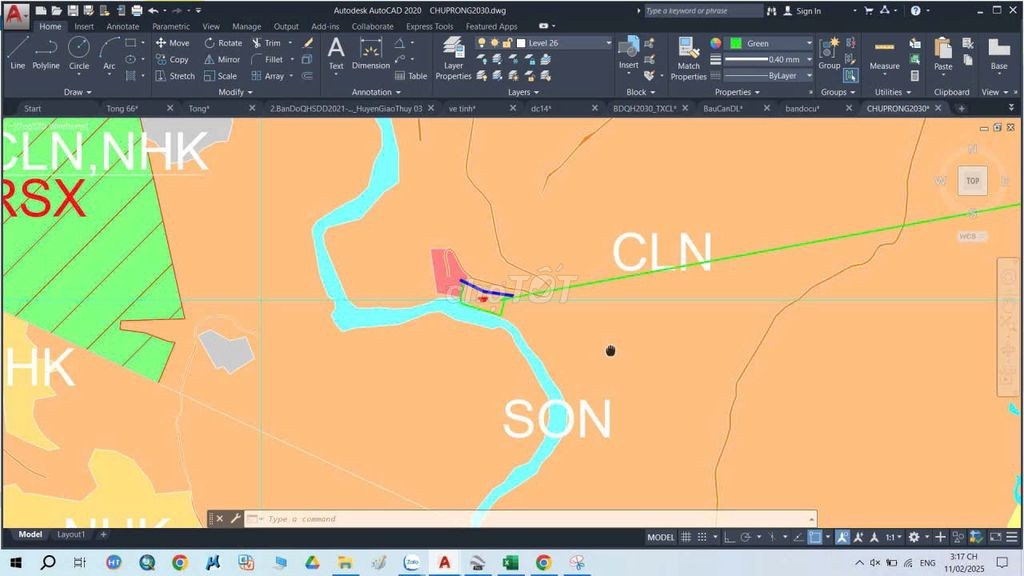The image size is (1024, 576).
Task: Click the Rotate tool
Action: click(223, 42)
